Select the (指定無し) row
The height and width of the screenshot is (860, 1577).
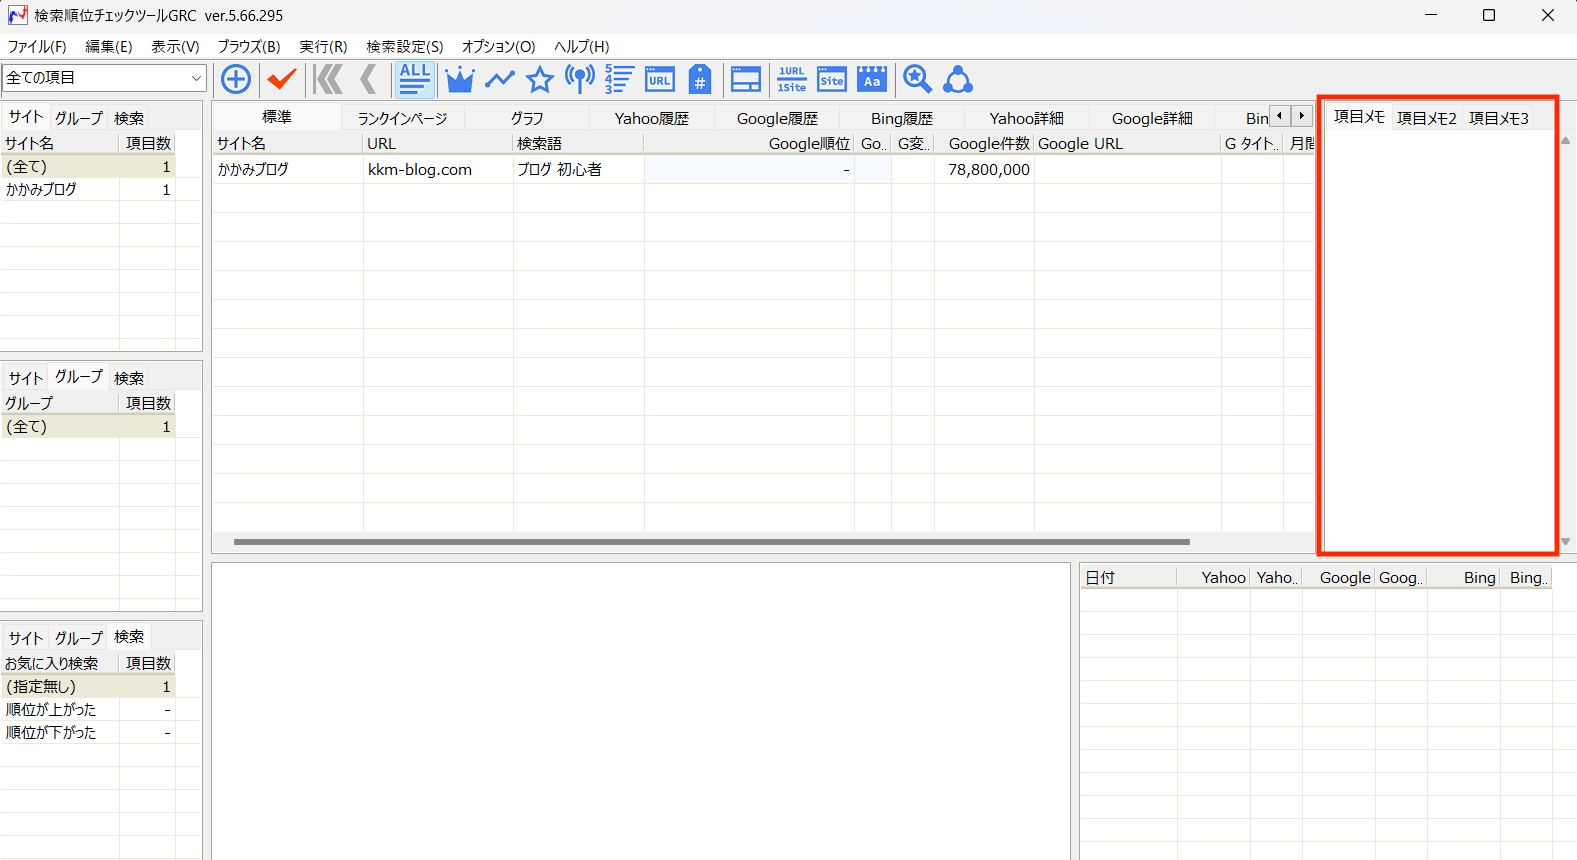[x=88, y=686]
